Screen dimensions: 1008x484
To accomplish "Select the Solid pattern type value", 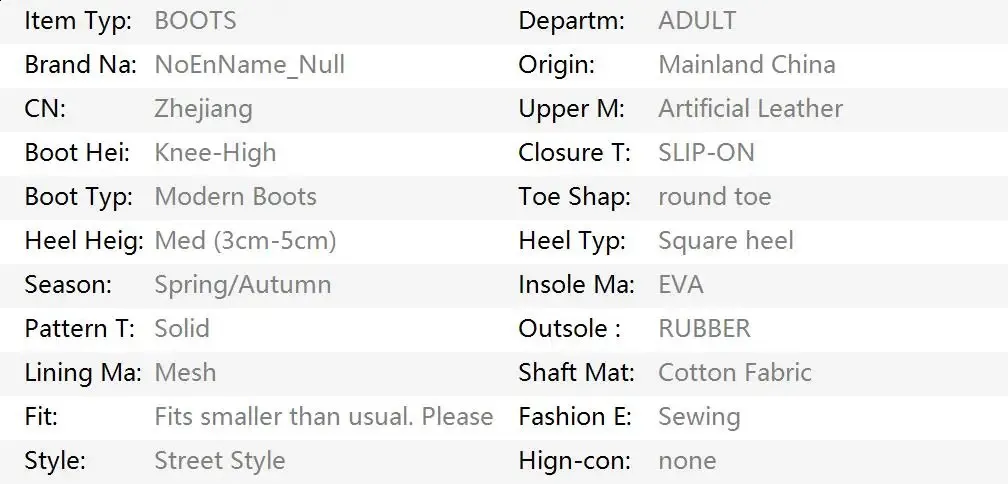I will pos(182,328).
